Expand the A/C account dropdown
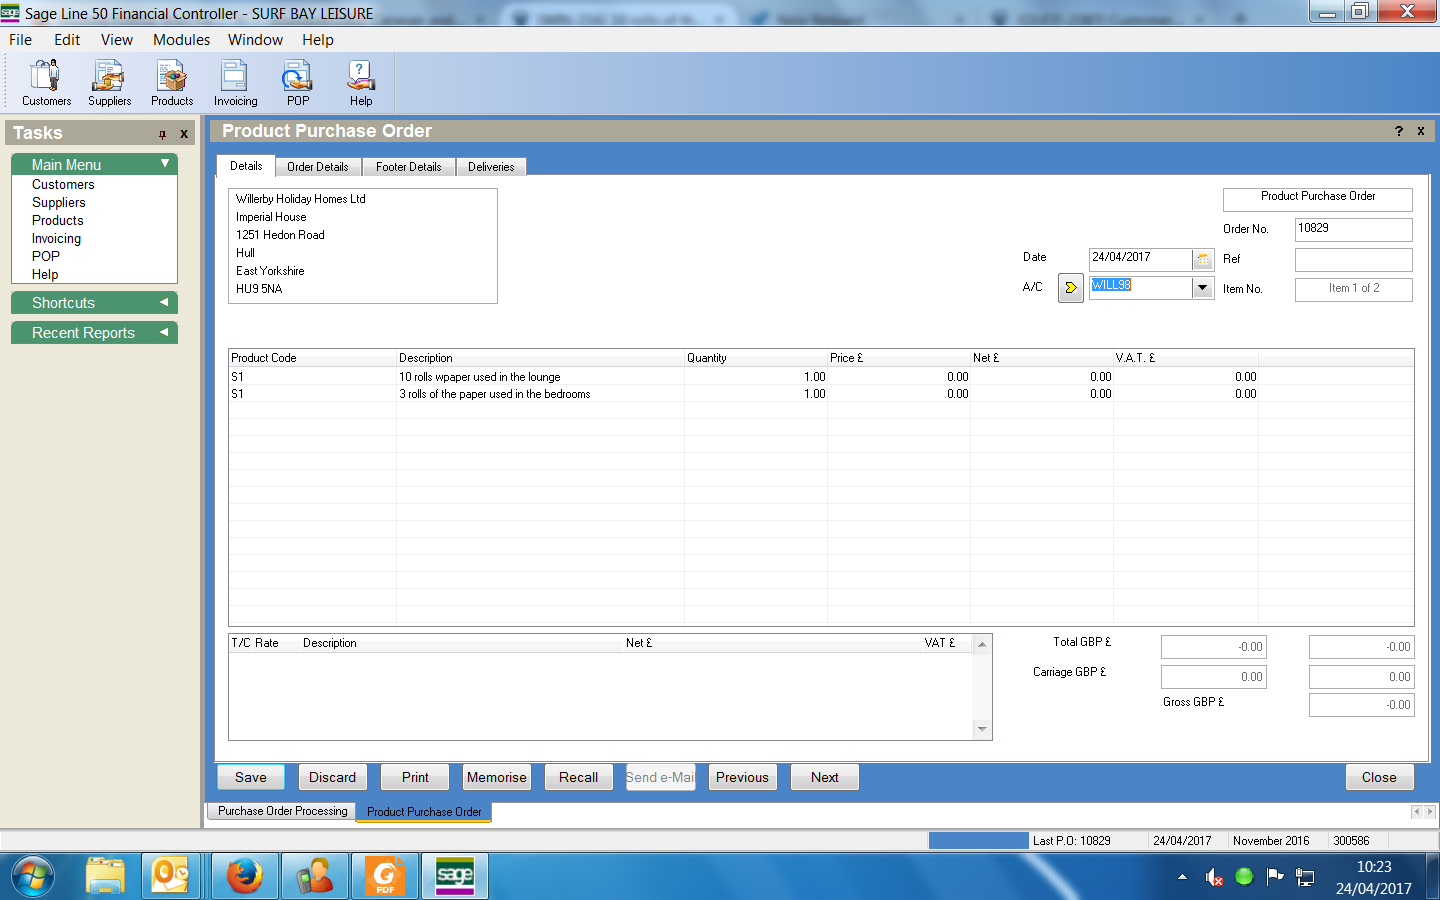The width and height of the screenshot is (1440, 900). point(1202,288)
